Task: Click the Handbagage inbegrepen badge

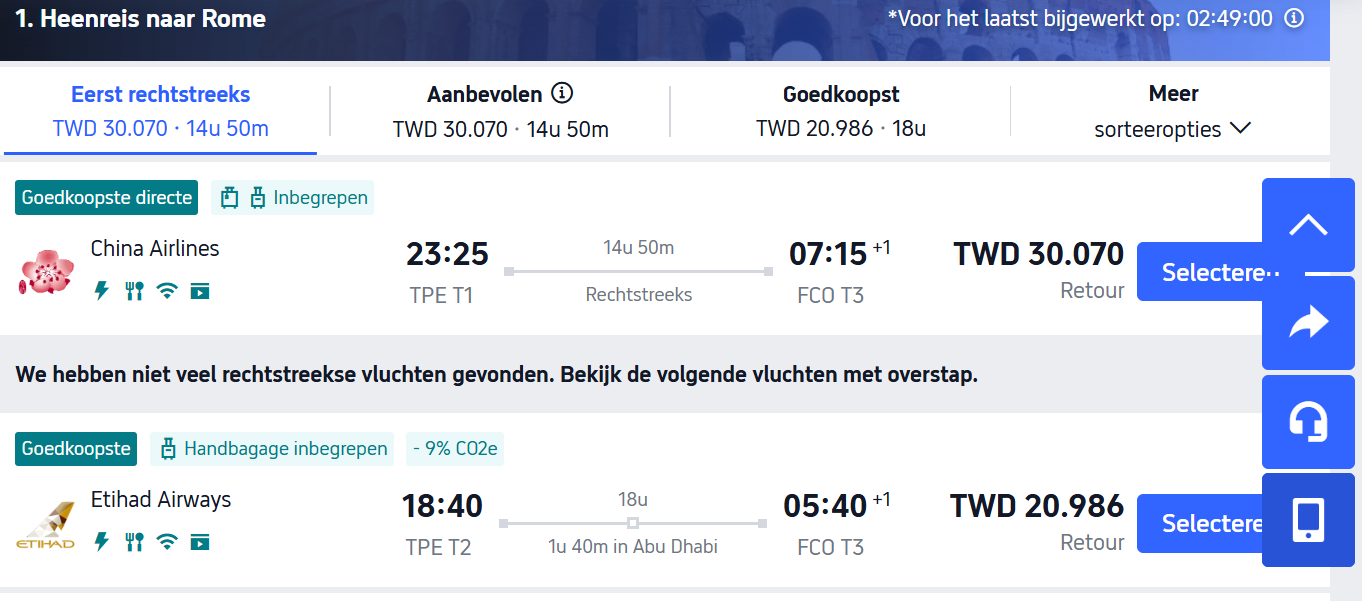Action: click(x=272, y=449)
